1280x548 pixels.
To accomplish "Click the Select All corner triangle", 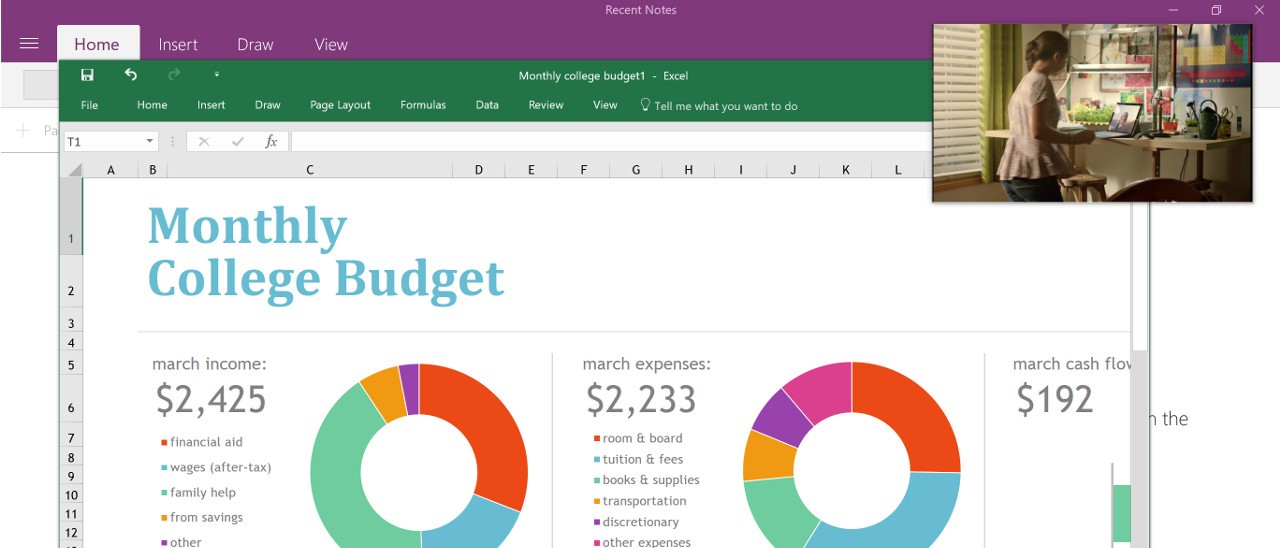I will point(73,170).
